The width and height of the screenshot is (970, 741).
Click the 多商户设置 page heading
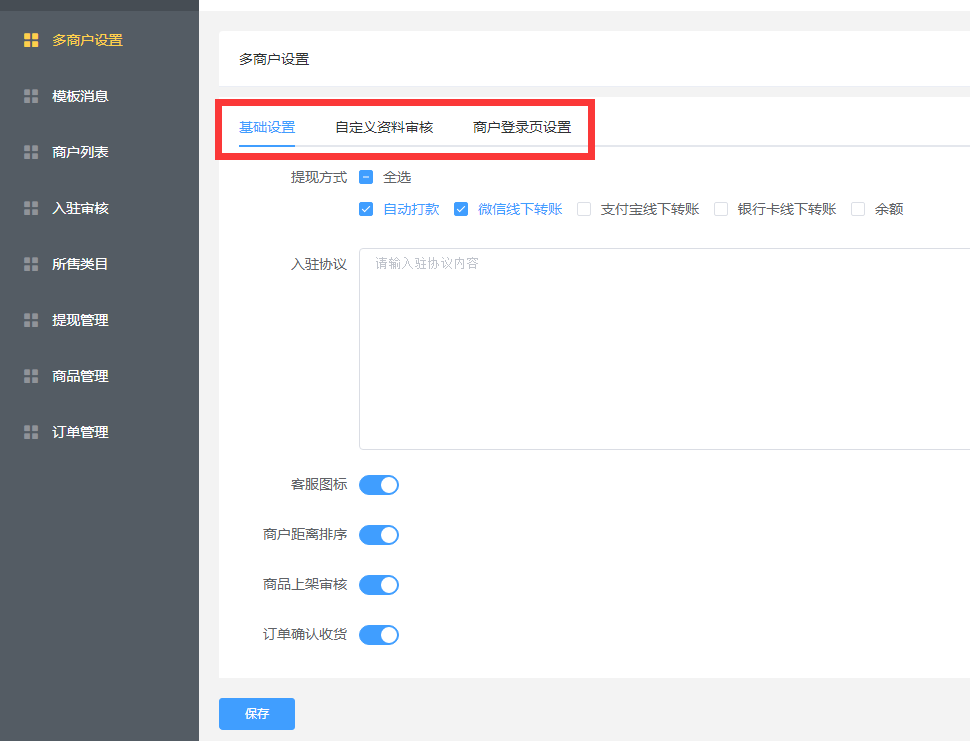274,59
